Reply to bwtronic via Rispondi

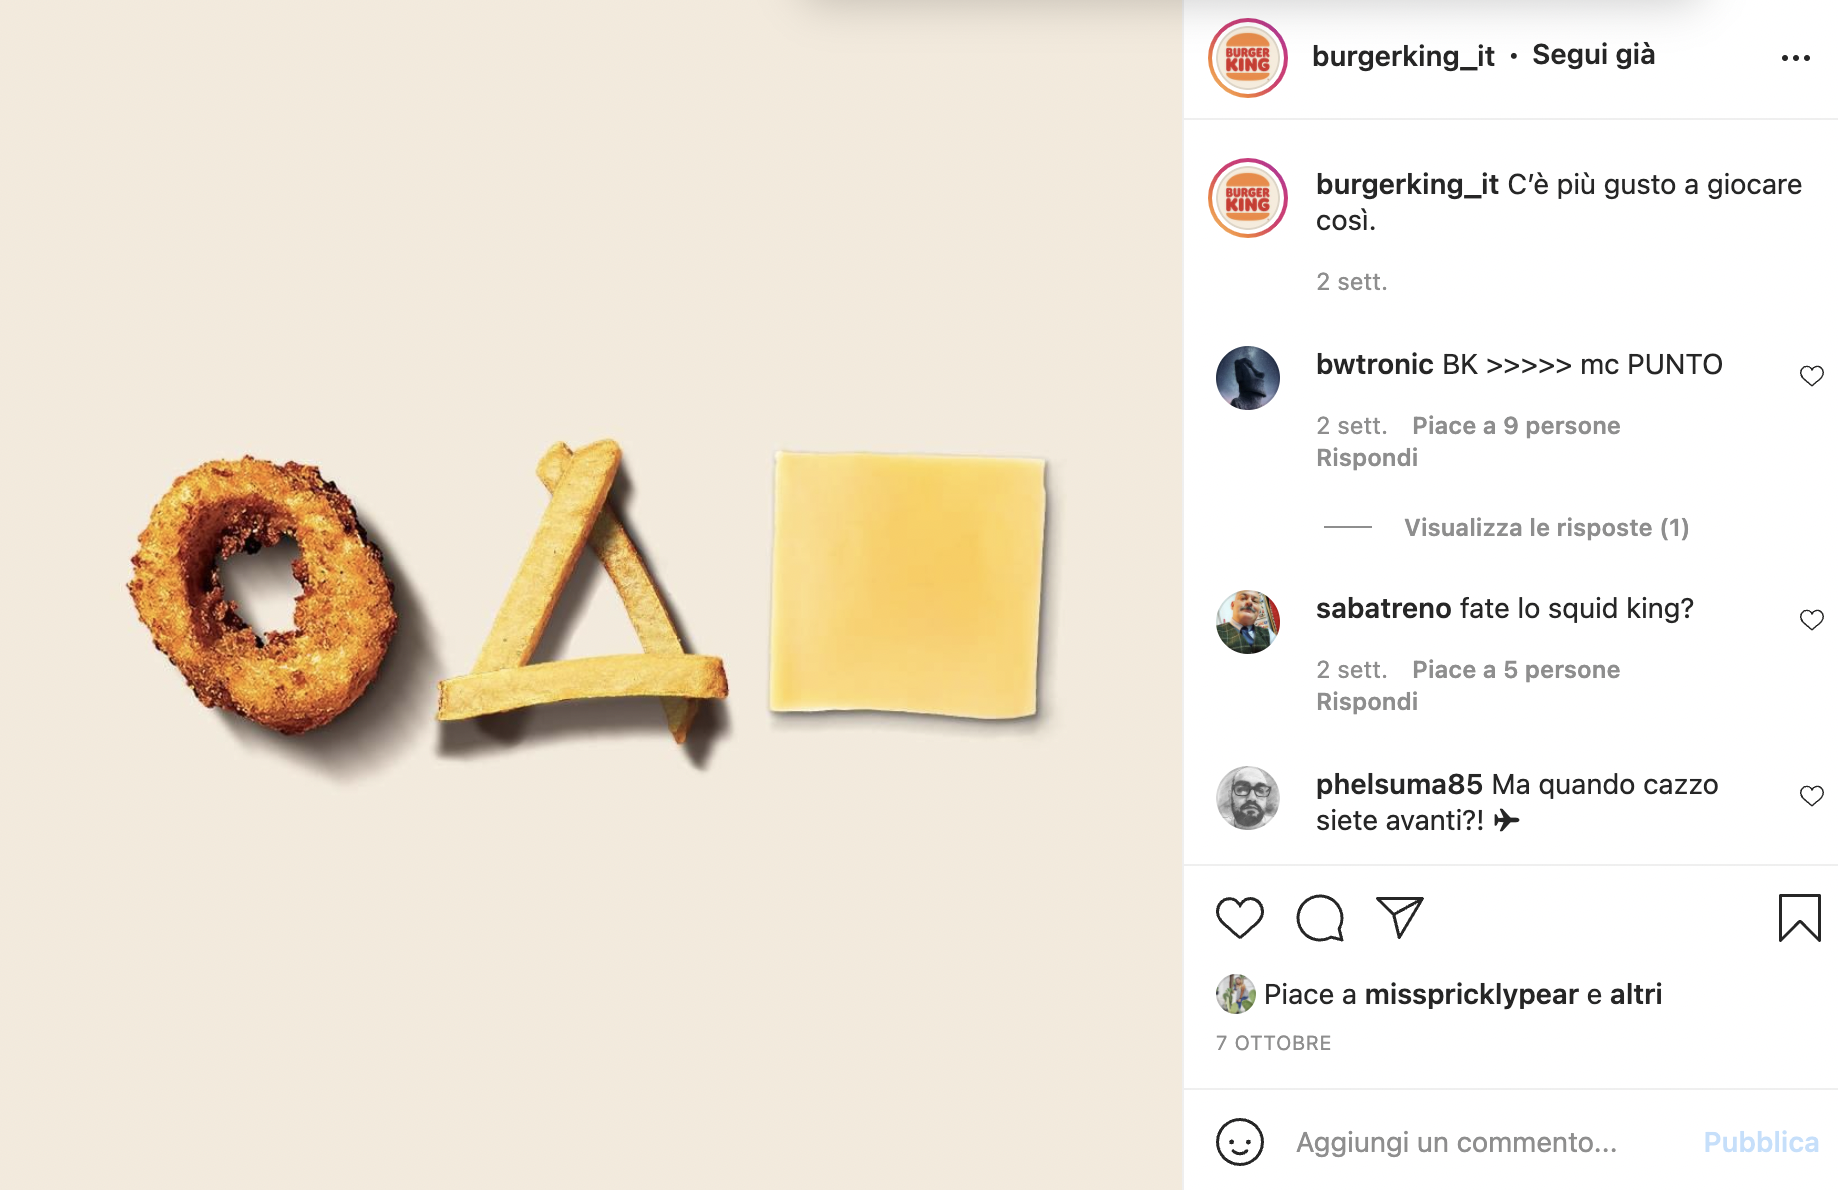tap(1366, 458)
